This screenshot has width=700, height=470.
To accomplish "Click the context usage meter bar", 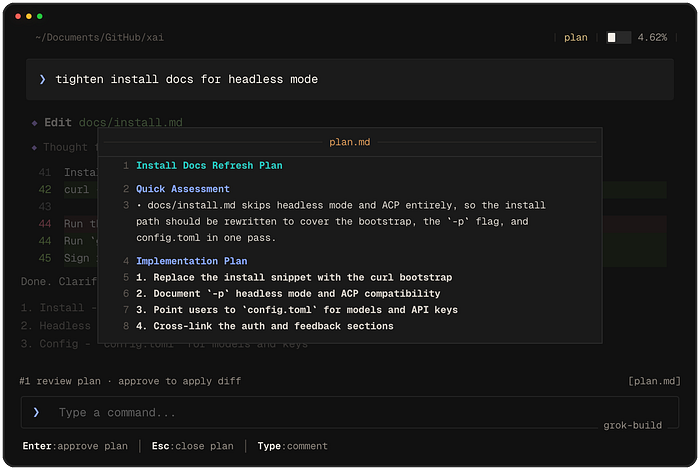I will point(618,37).
